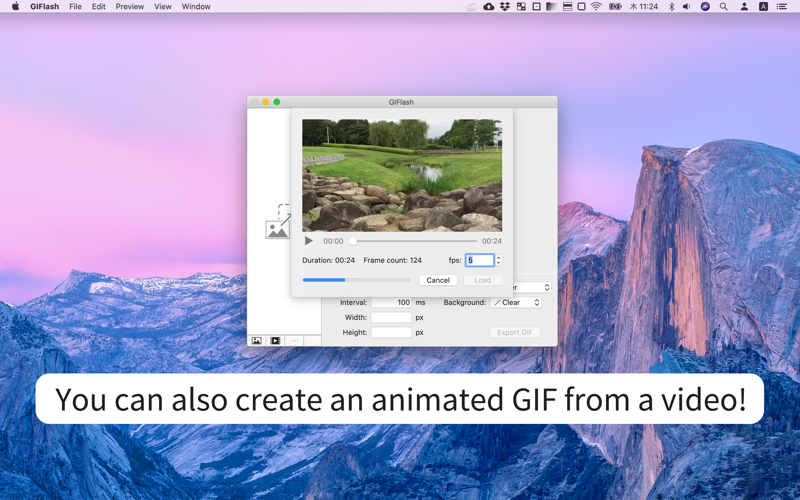Cancel the video loading dialog
This screenshot has height=500, width=800.
(438, 280)
